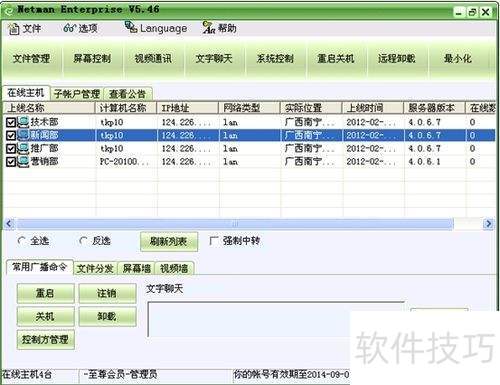
Task: Click the host list scrollbar left arrow
Action: 9,224
